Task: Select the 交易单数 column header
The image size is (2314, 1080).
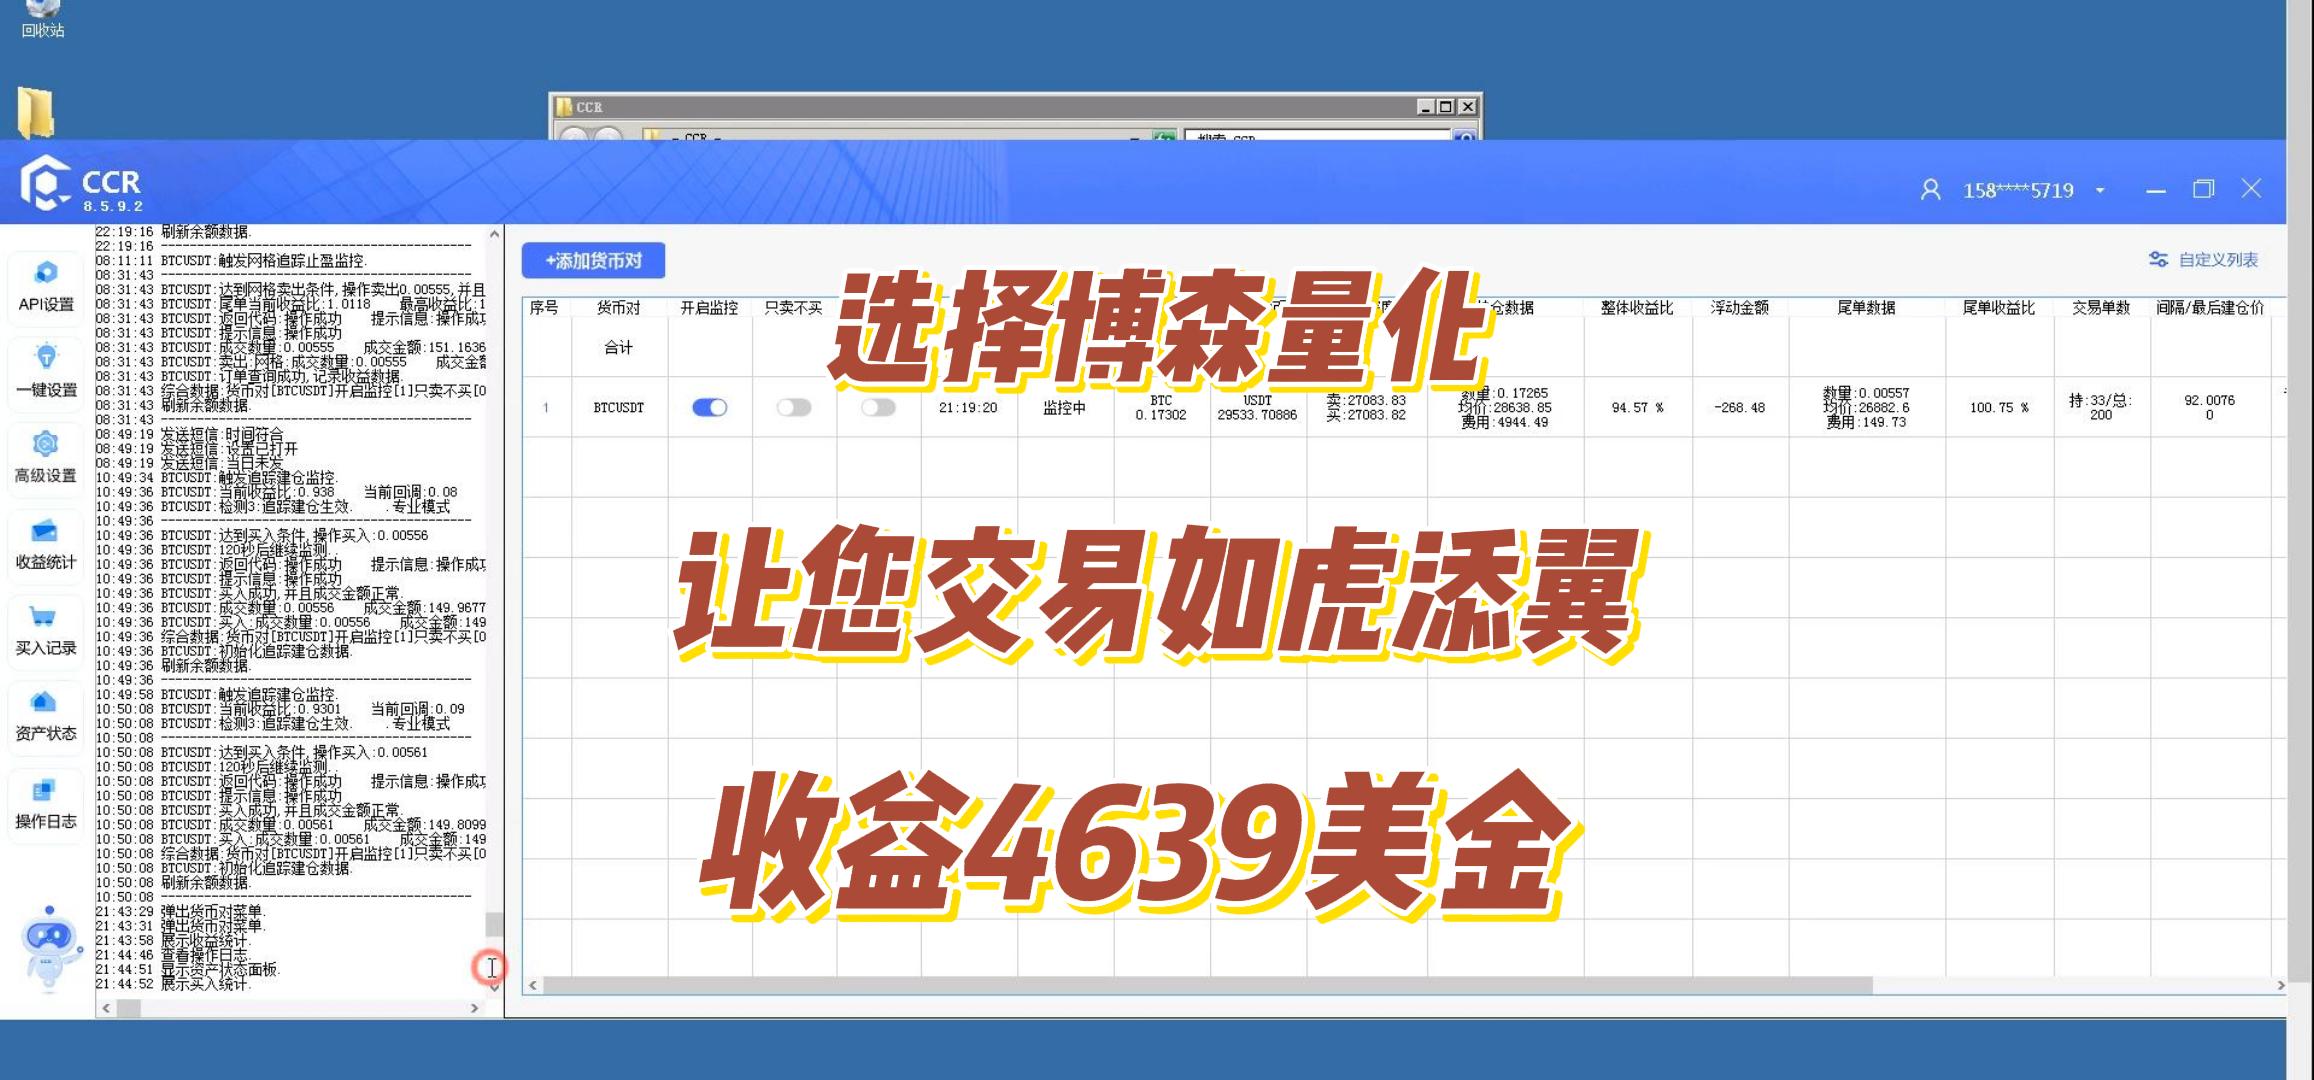Action: click(x=2100, y=308)
